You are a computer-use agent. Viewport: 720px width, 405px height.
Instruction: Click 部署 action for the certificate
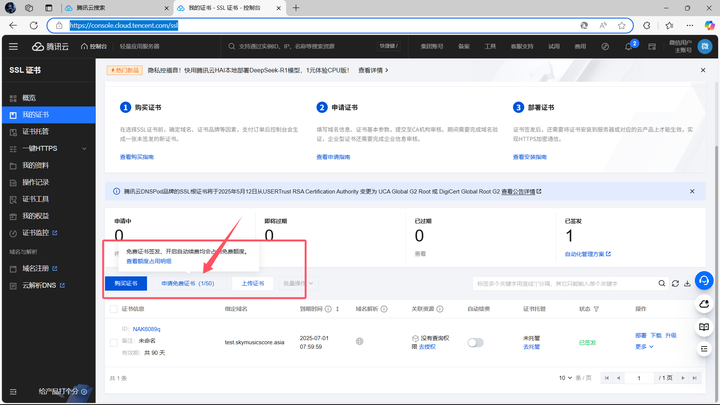tap(641, 335)
